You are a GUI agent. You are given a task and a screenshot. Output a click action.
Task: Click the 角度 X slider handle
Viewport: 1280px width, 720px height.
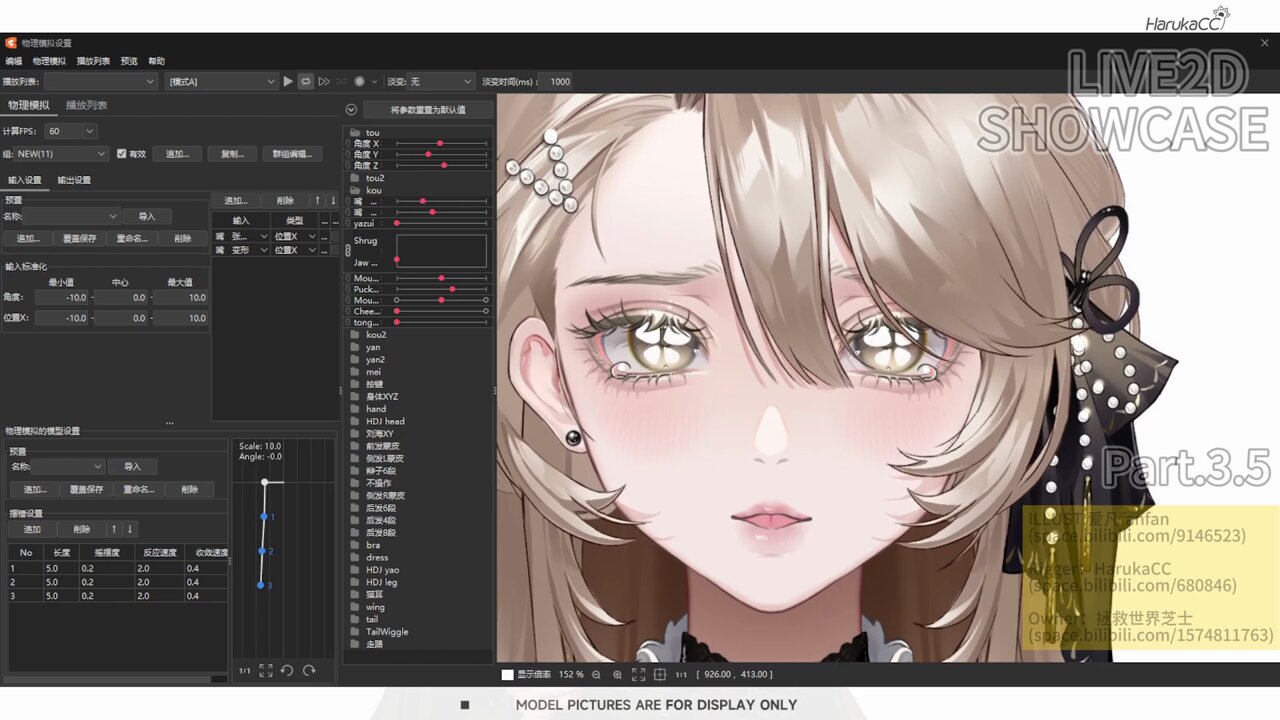coord(440,144)
